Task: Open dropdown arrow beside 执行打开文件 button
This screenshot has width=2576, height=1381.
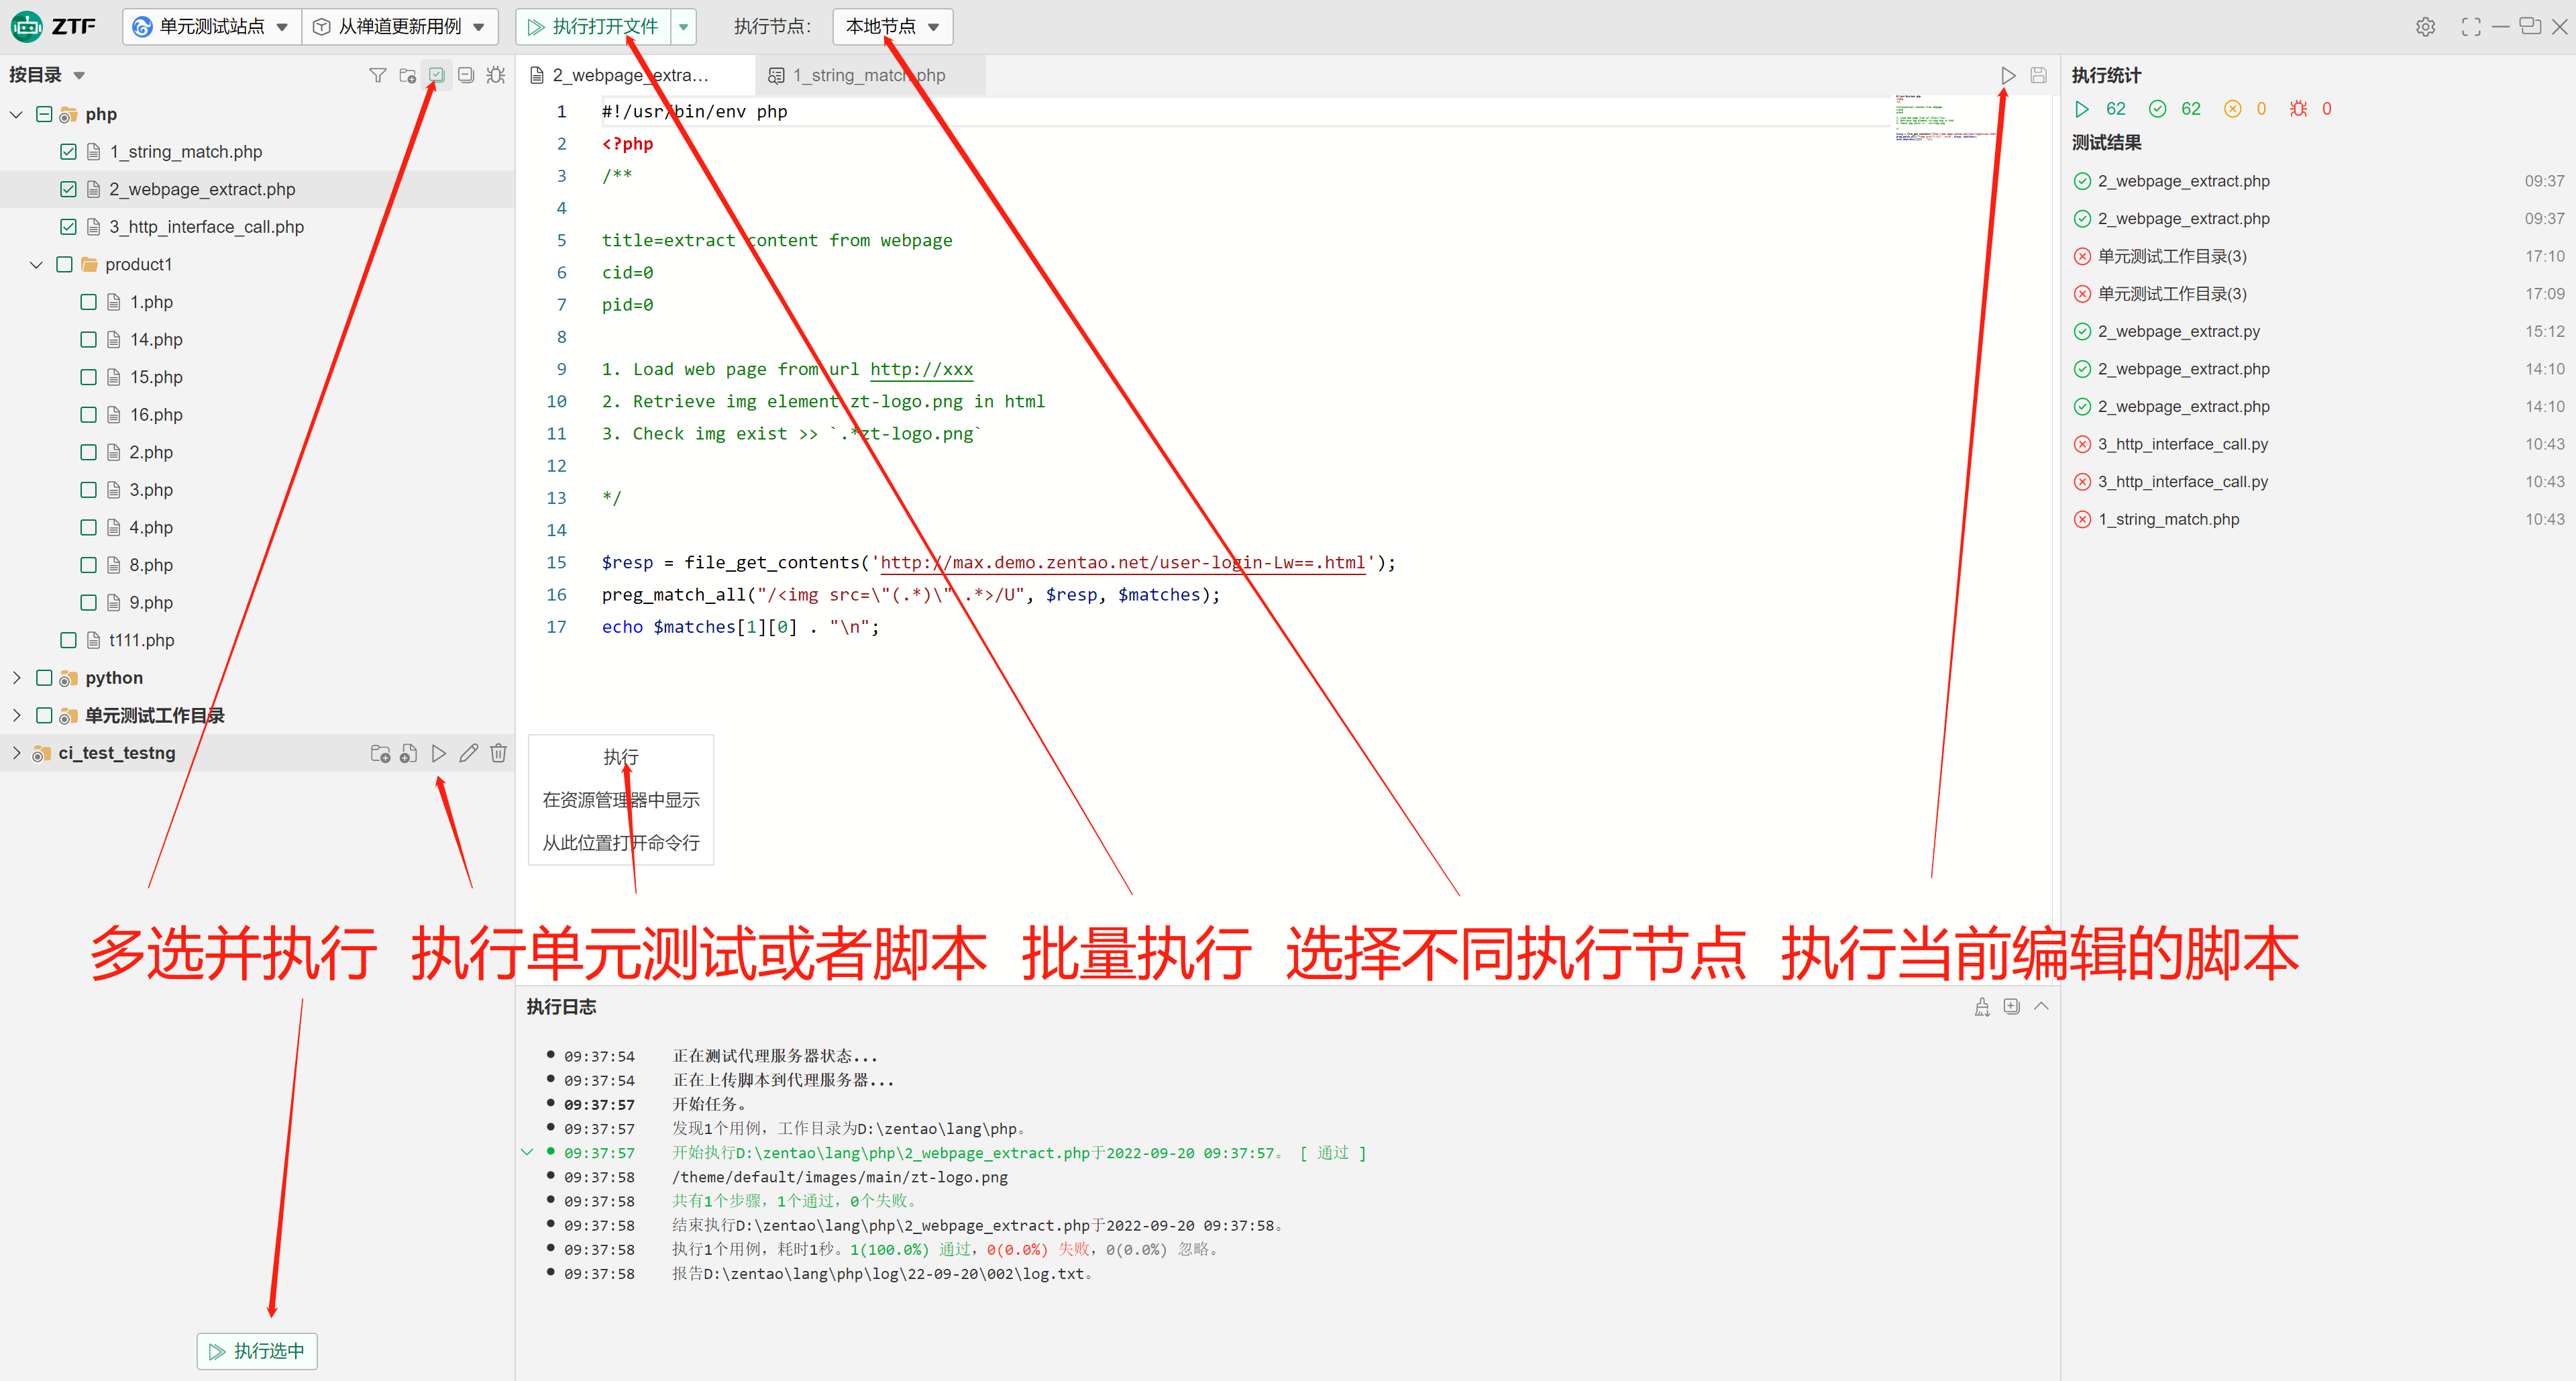Action: click(x=684, y=27)
